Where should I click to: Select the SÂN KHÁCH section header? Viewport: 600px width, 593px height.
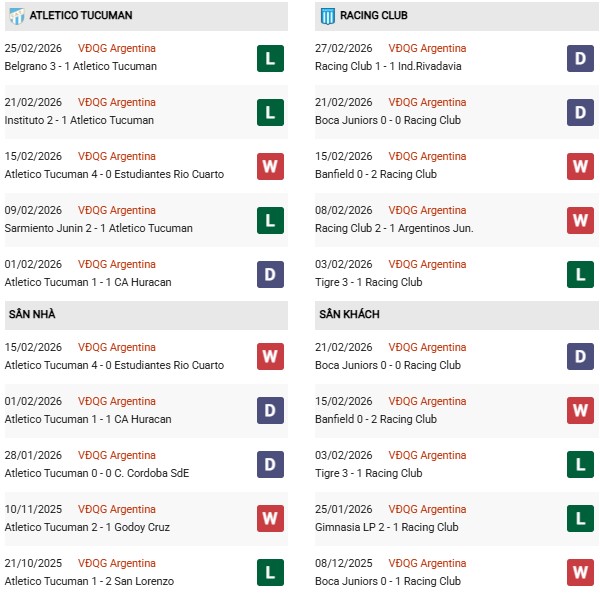point(349,314)
